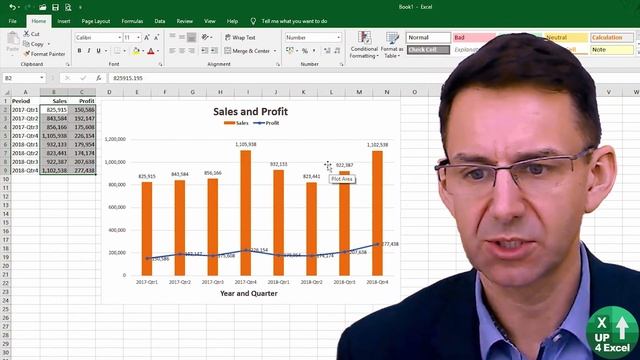Click Accounting Number Format icon
The image size is (640, 360).
(289, 51)
